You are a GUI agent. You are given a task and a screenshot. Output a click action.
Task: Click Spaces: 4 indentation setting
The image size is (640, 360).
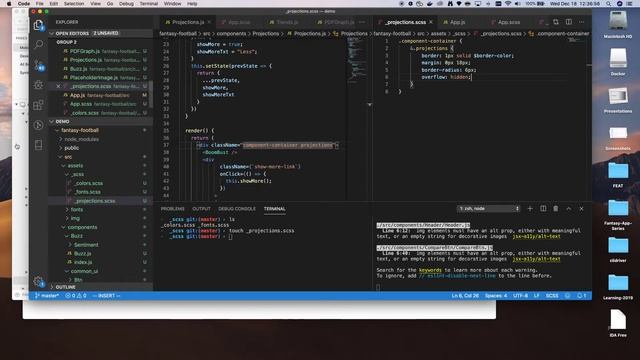click(496, 296)
